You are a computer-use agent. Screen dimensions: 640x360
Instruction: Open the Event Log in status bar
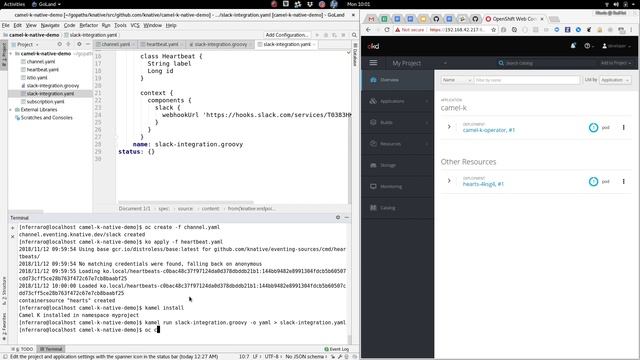(x=337, y=349)
